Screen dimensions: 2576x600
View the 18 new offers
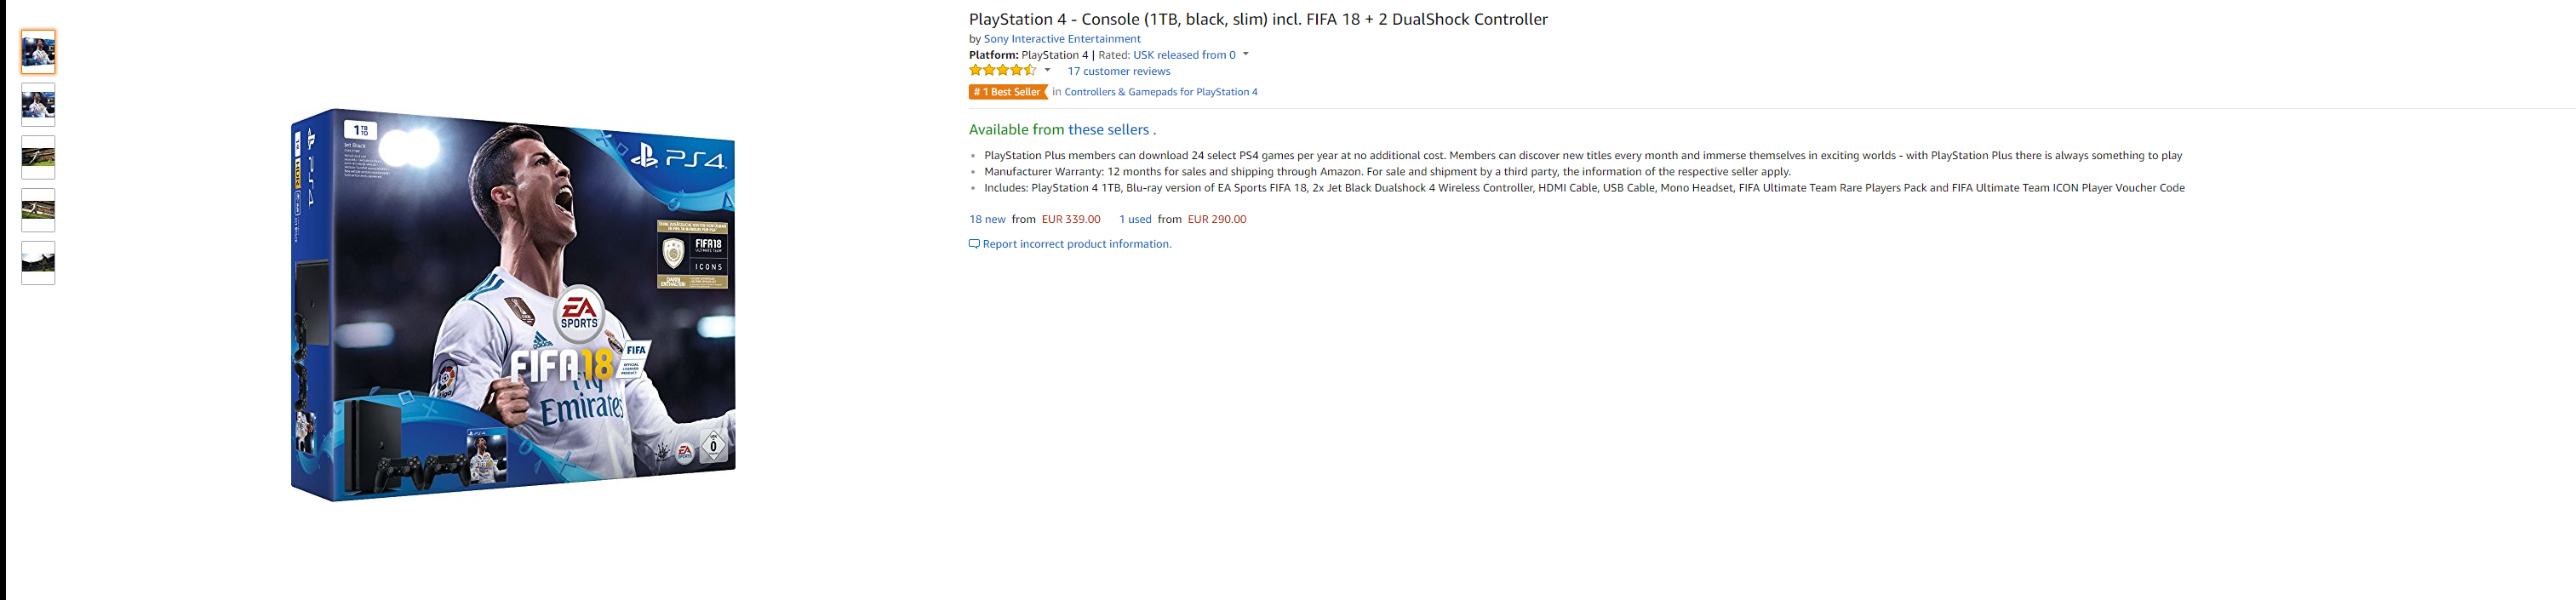tap(987, 219)
